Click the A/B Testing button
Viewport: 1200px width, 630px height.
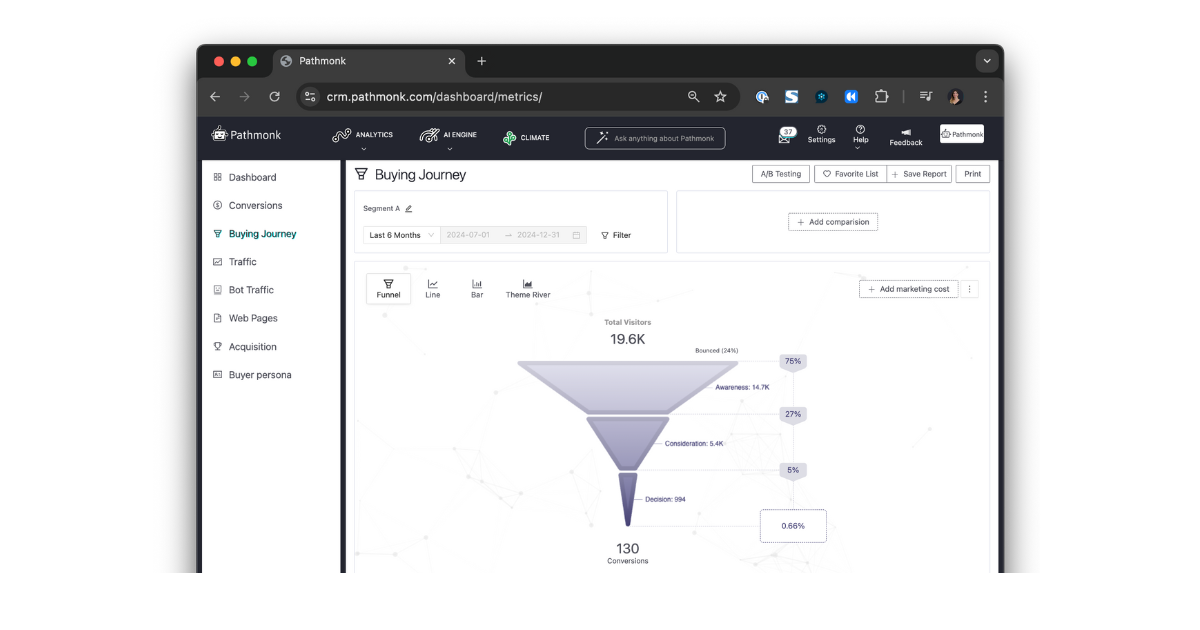pyautogui.click(x=780, y=174)
